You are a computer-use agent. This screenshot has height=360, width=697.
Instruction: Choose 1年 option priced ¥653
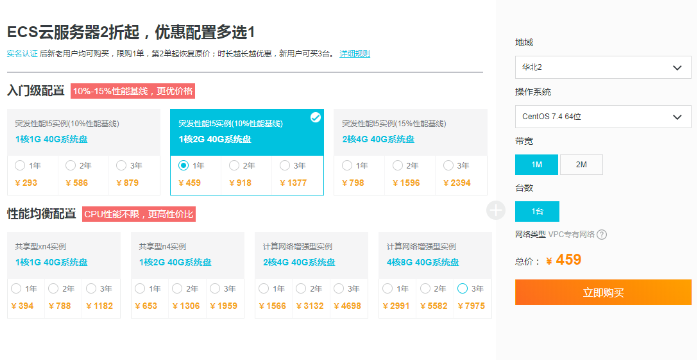[140, 289]
